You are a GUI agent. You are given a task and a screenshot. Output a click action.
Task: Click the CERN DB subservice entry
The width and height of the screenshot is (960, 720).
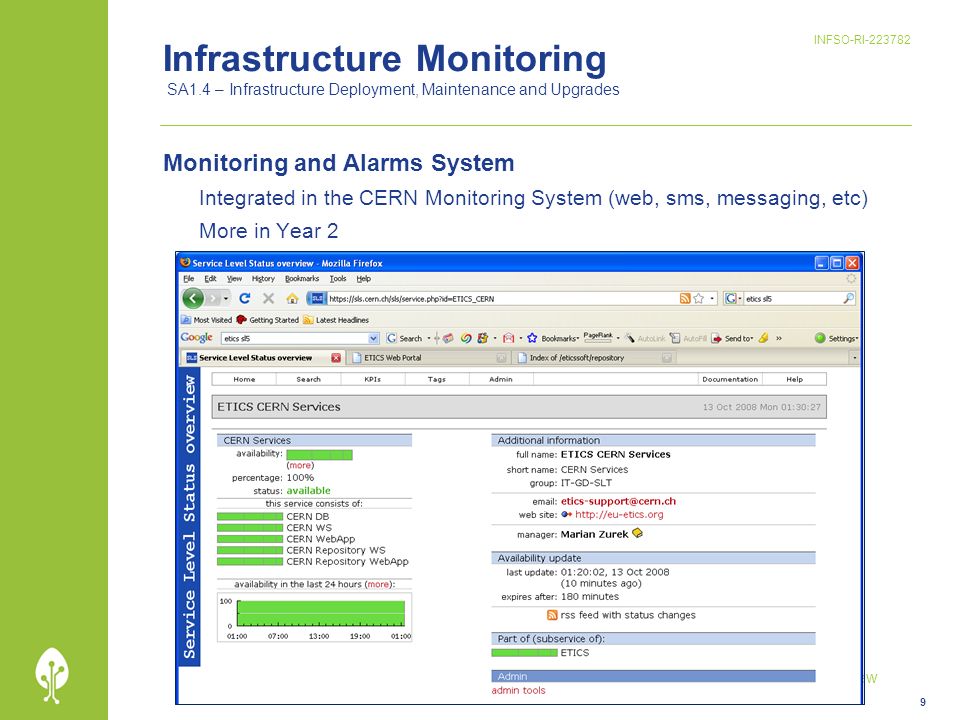(x=308, y=516)
